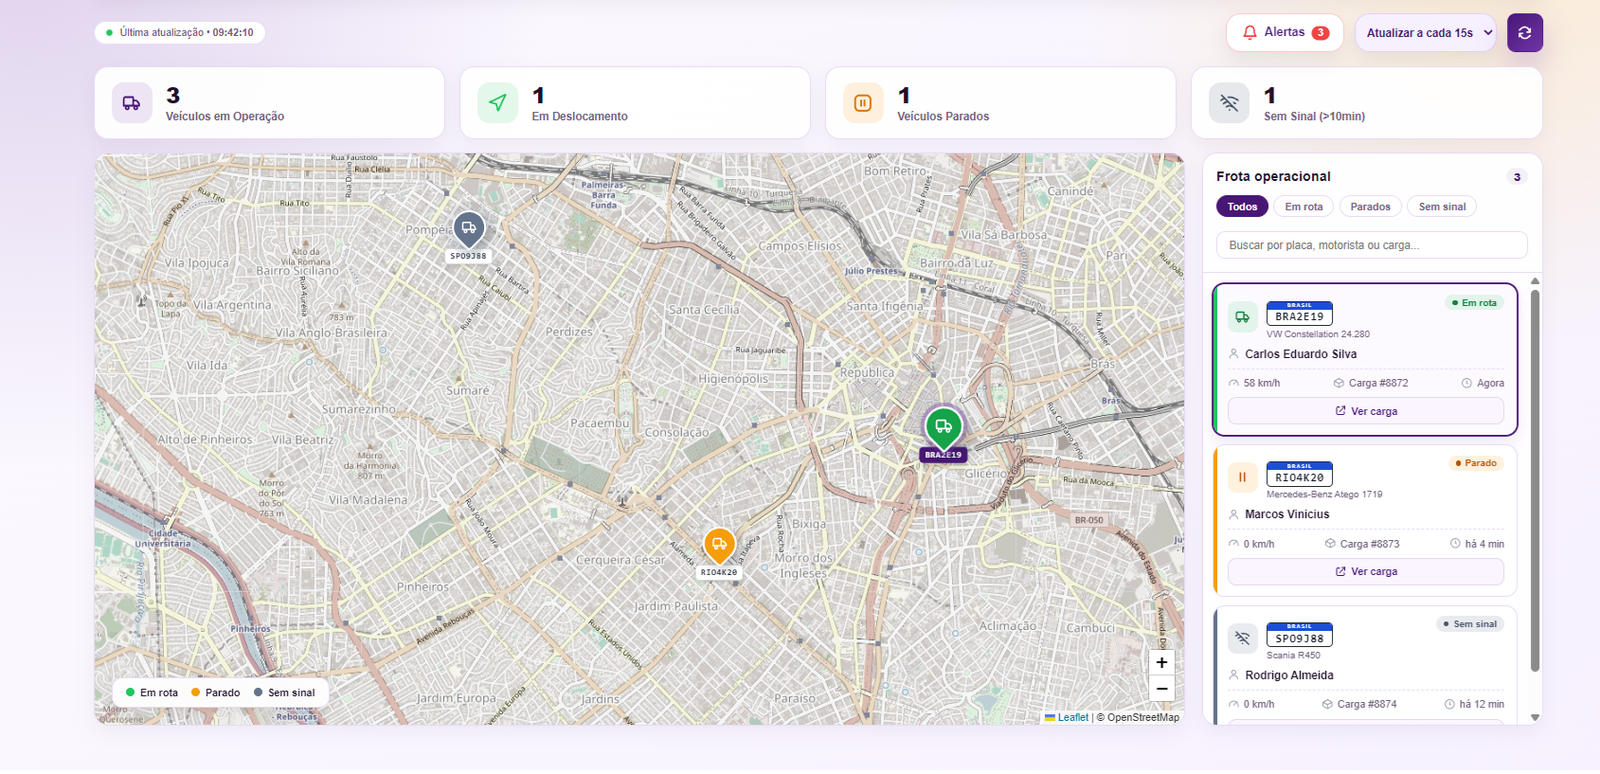Click the pause icon in Veículos Parados card
1600x774 pixels.
pos(863,103)
